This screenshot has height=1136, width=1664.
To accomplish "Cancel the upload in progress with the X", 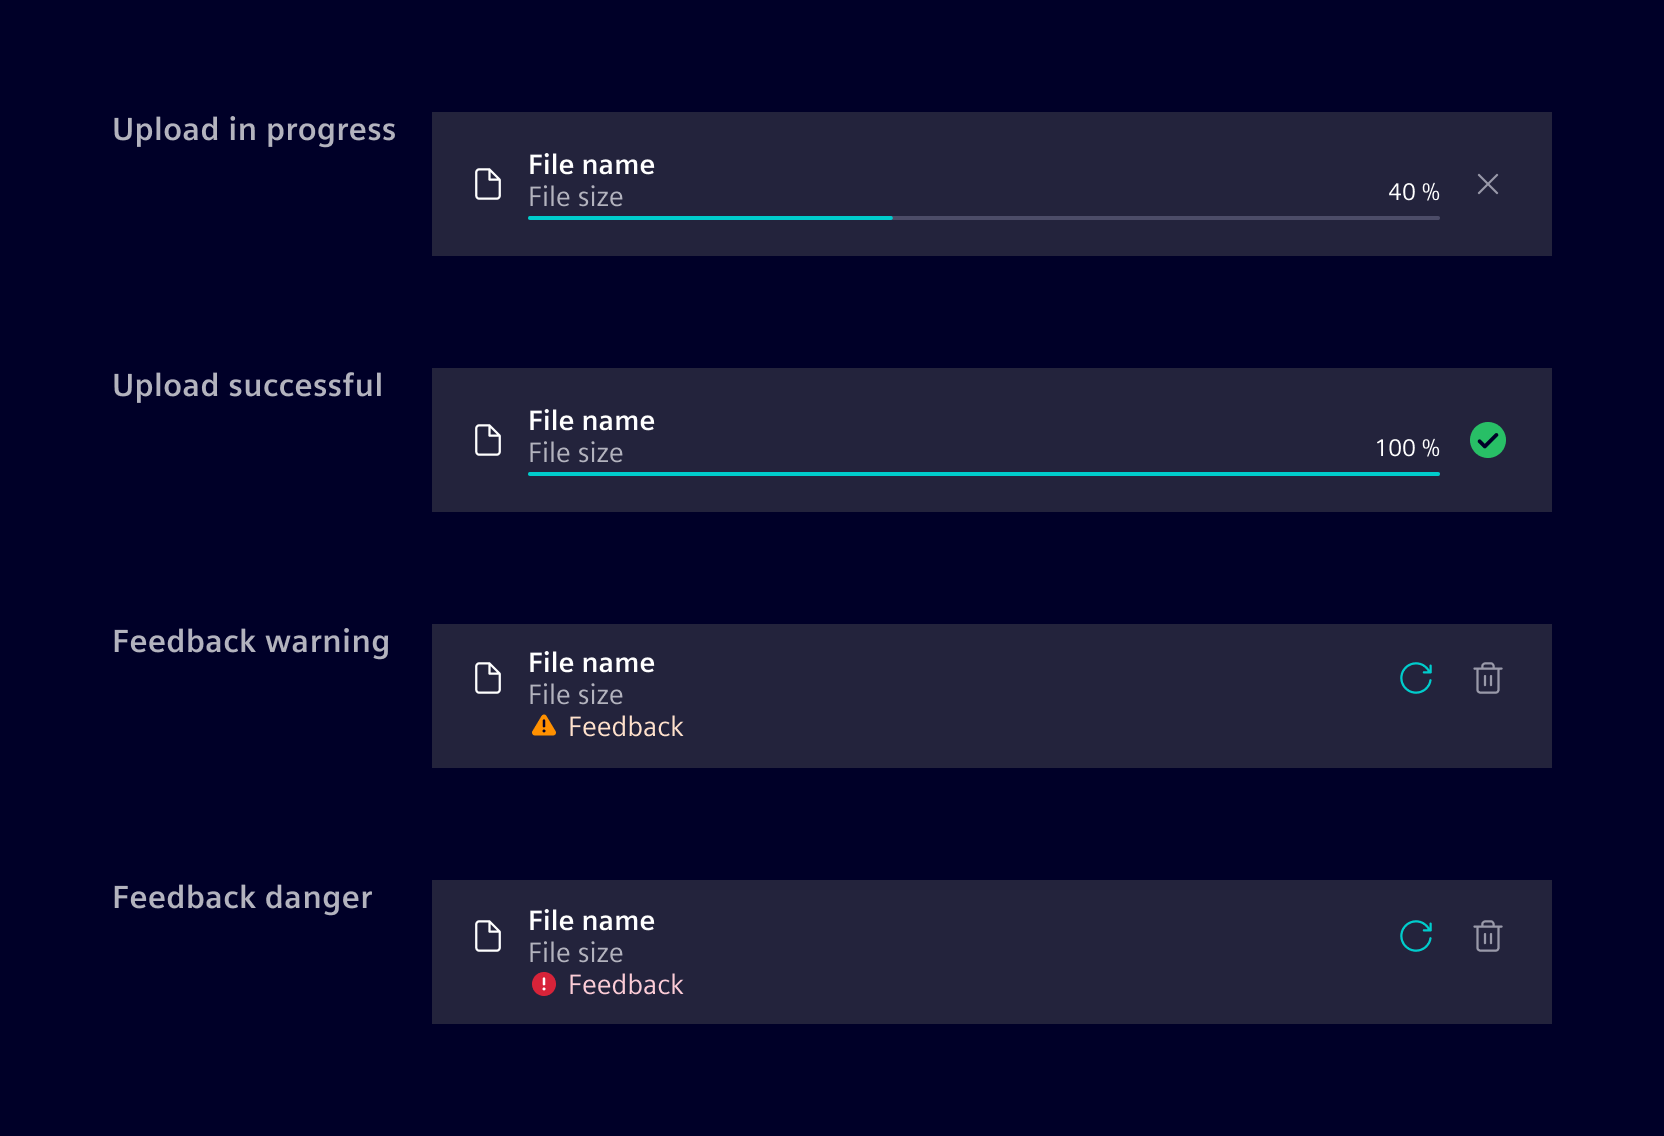I will point(1487,184).
